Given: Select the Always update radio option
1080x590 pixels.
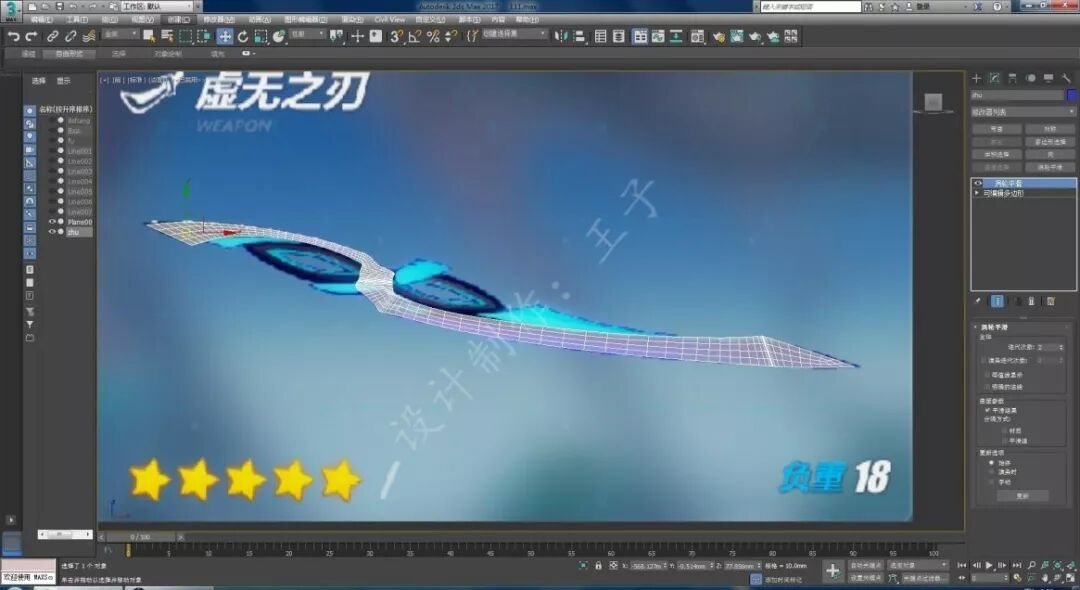Looking at the screenshot, I should pyautogui.click(x=991, y=463).
